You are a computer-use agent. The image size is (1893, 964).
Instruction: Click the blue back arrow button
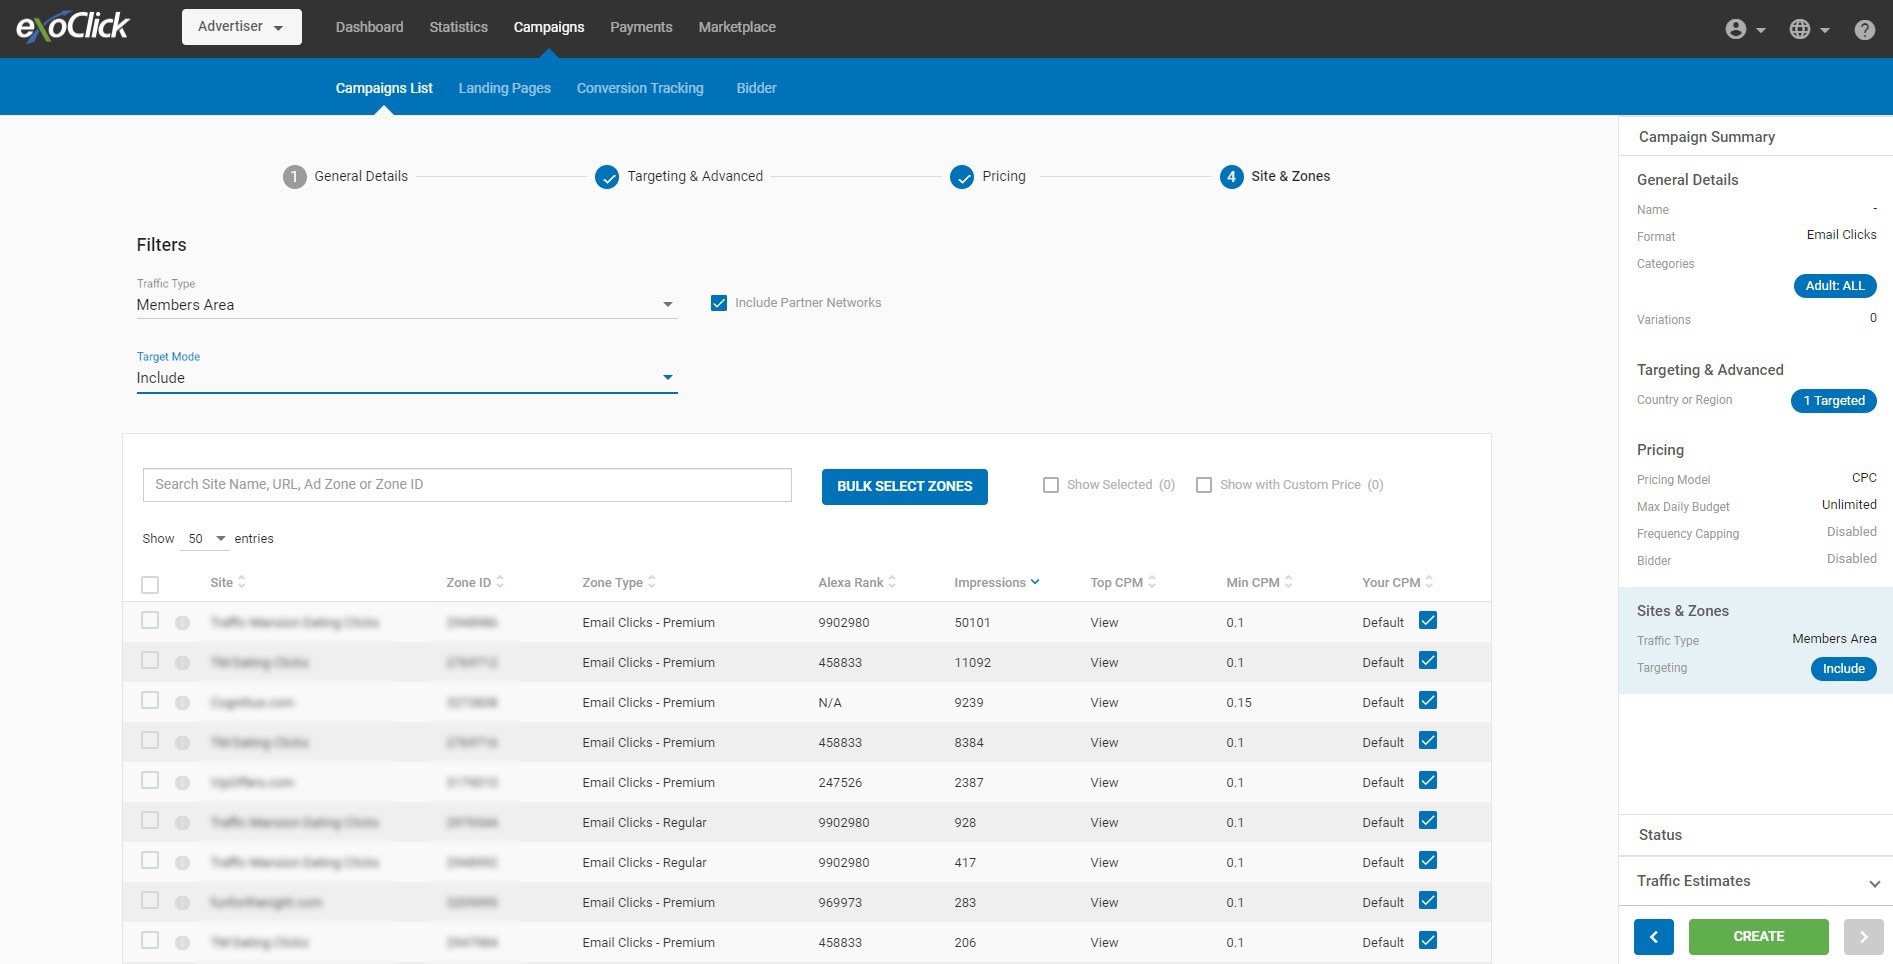pyautogui.click(x=1653, y=937)
